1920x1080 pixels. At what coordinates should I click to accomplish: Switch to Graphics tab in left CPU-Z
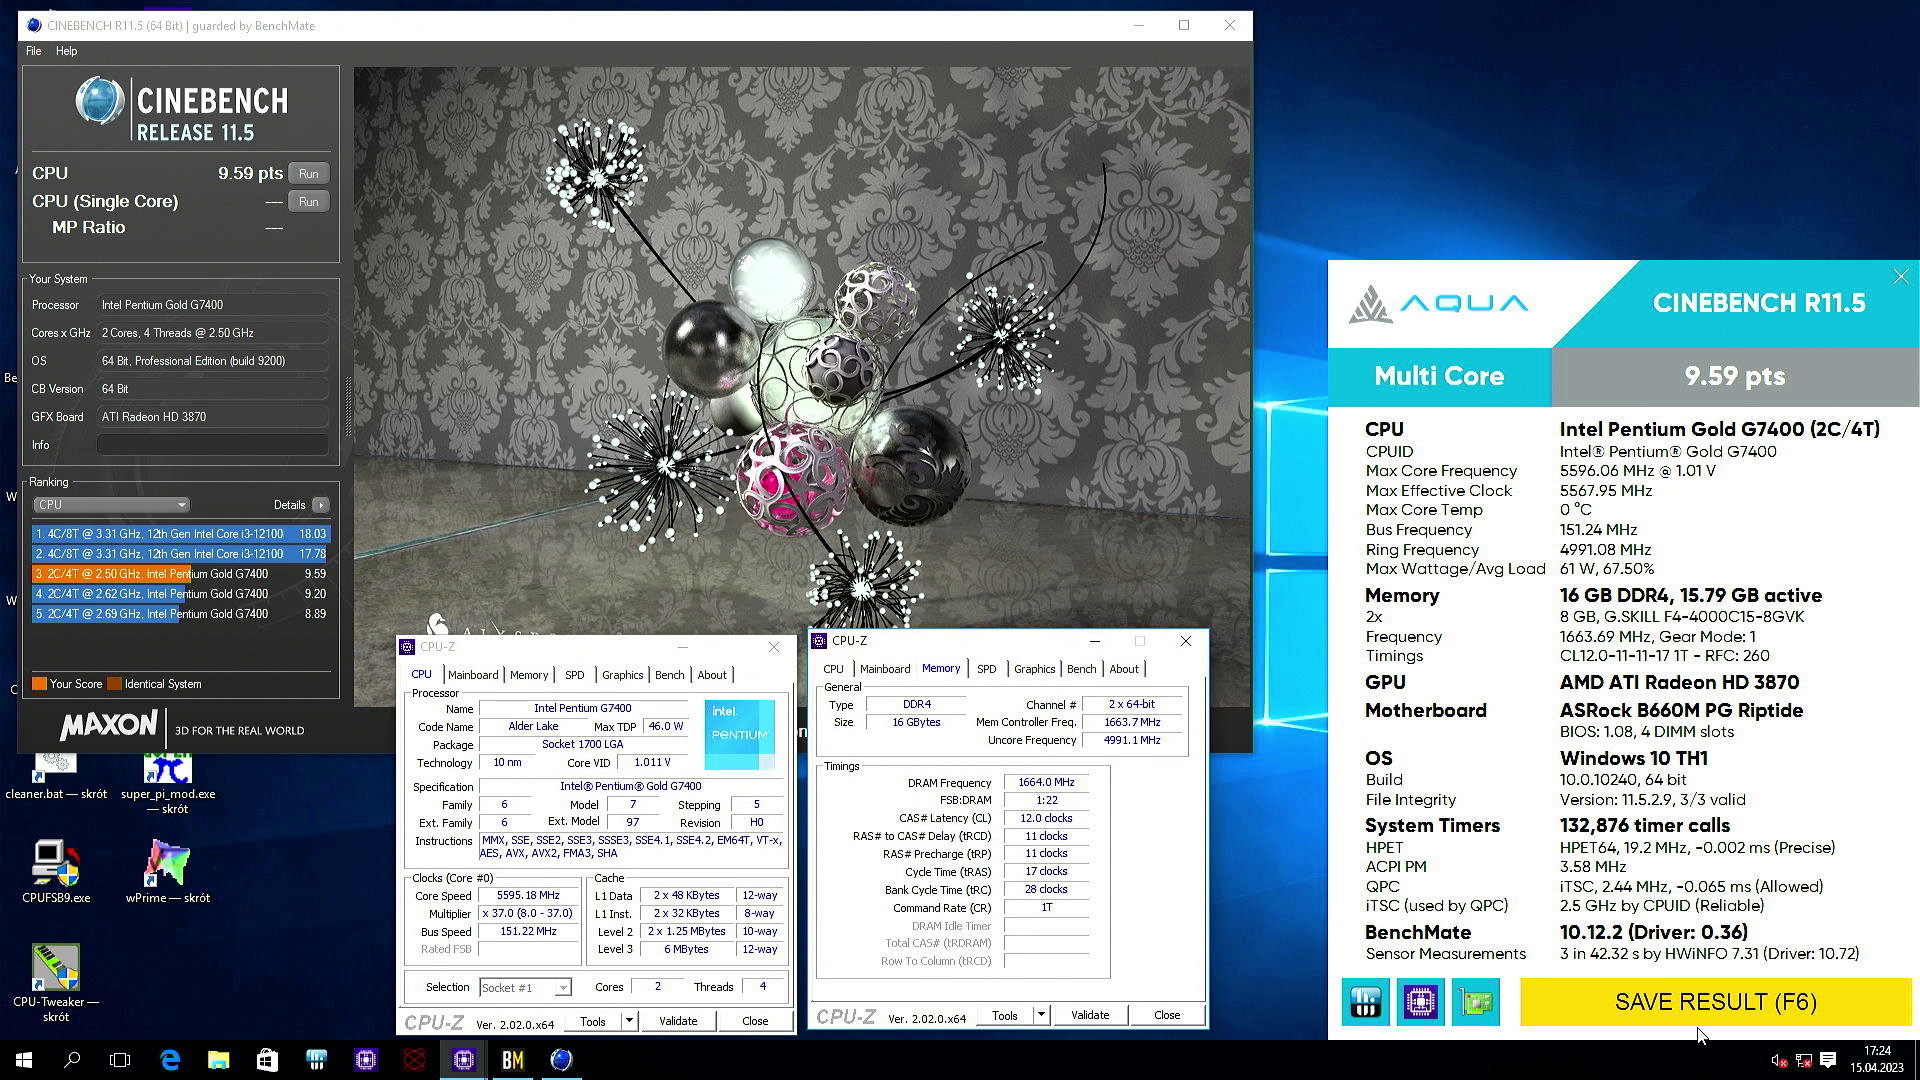pos(622,675)
